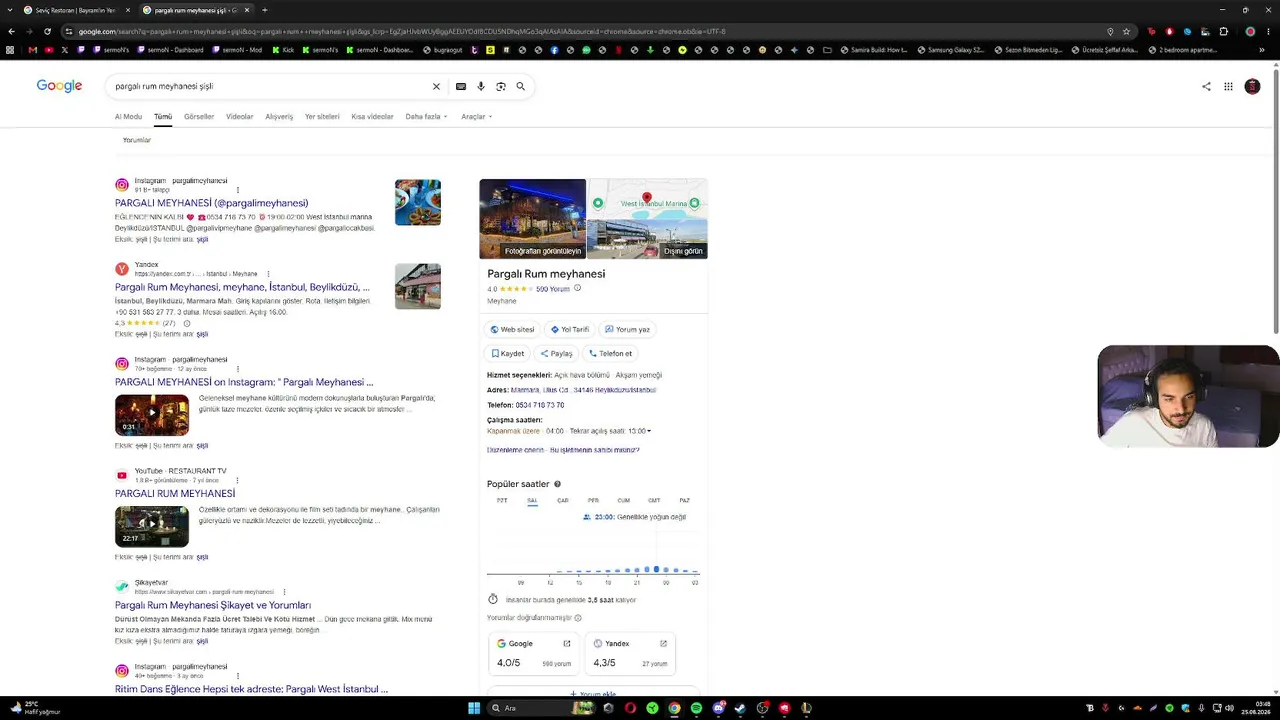
Task: Click the Google search input field
Action: pyautogui.click(x=270, y=87)
